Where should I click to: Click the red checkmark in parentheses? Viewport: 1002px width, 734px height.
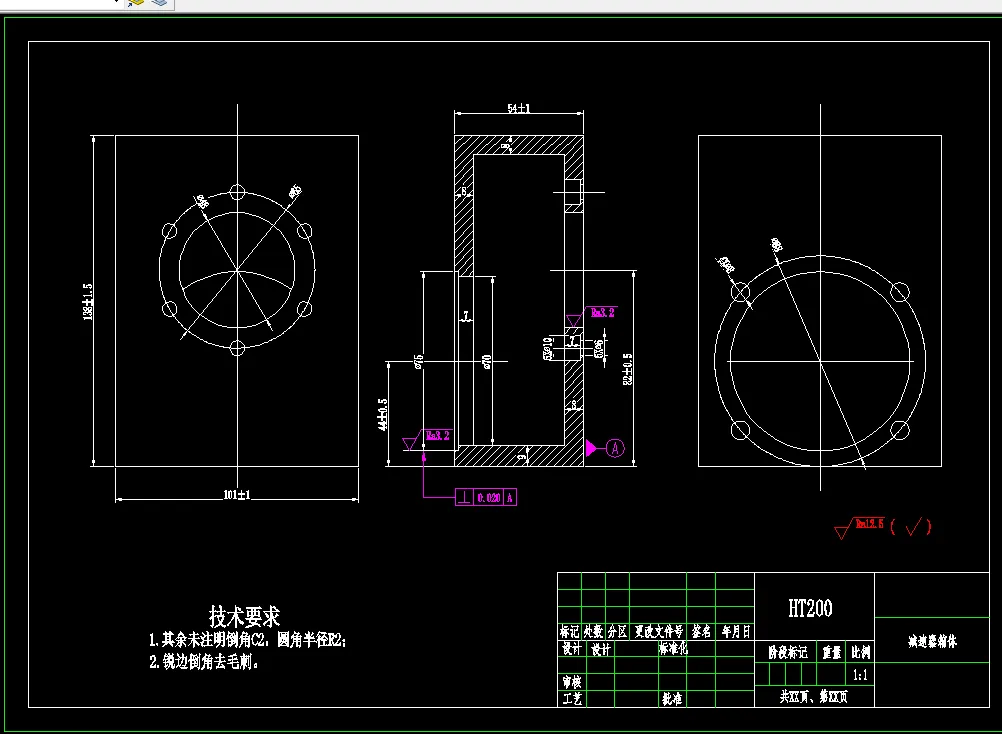(x=914, y=526)
